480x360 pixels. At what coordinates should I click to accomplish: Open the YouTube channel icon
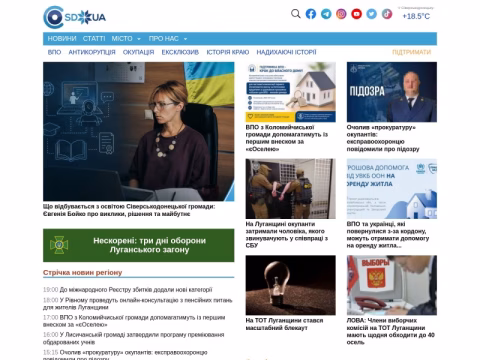click(x=356, y=14)
